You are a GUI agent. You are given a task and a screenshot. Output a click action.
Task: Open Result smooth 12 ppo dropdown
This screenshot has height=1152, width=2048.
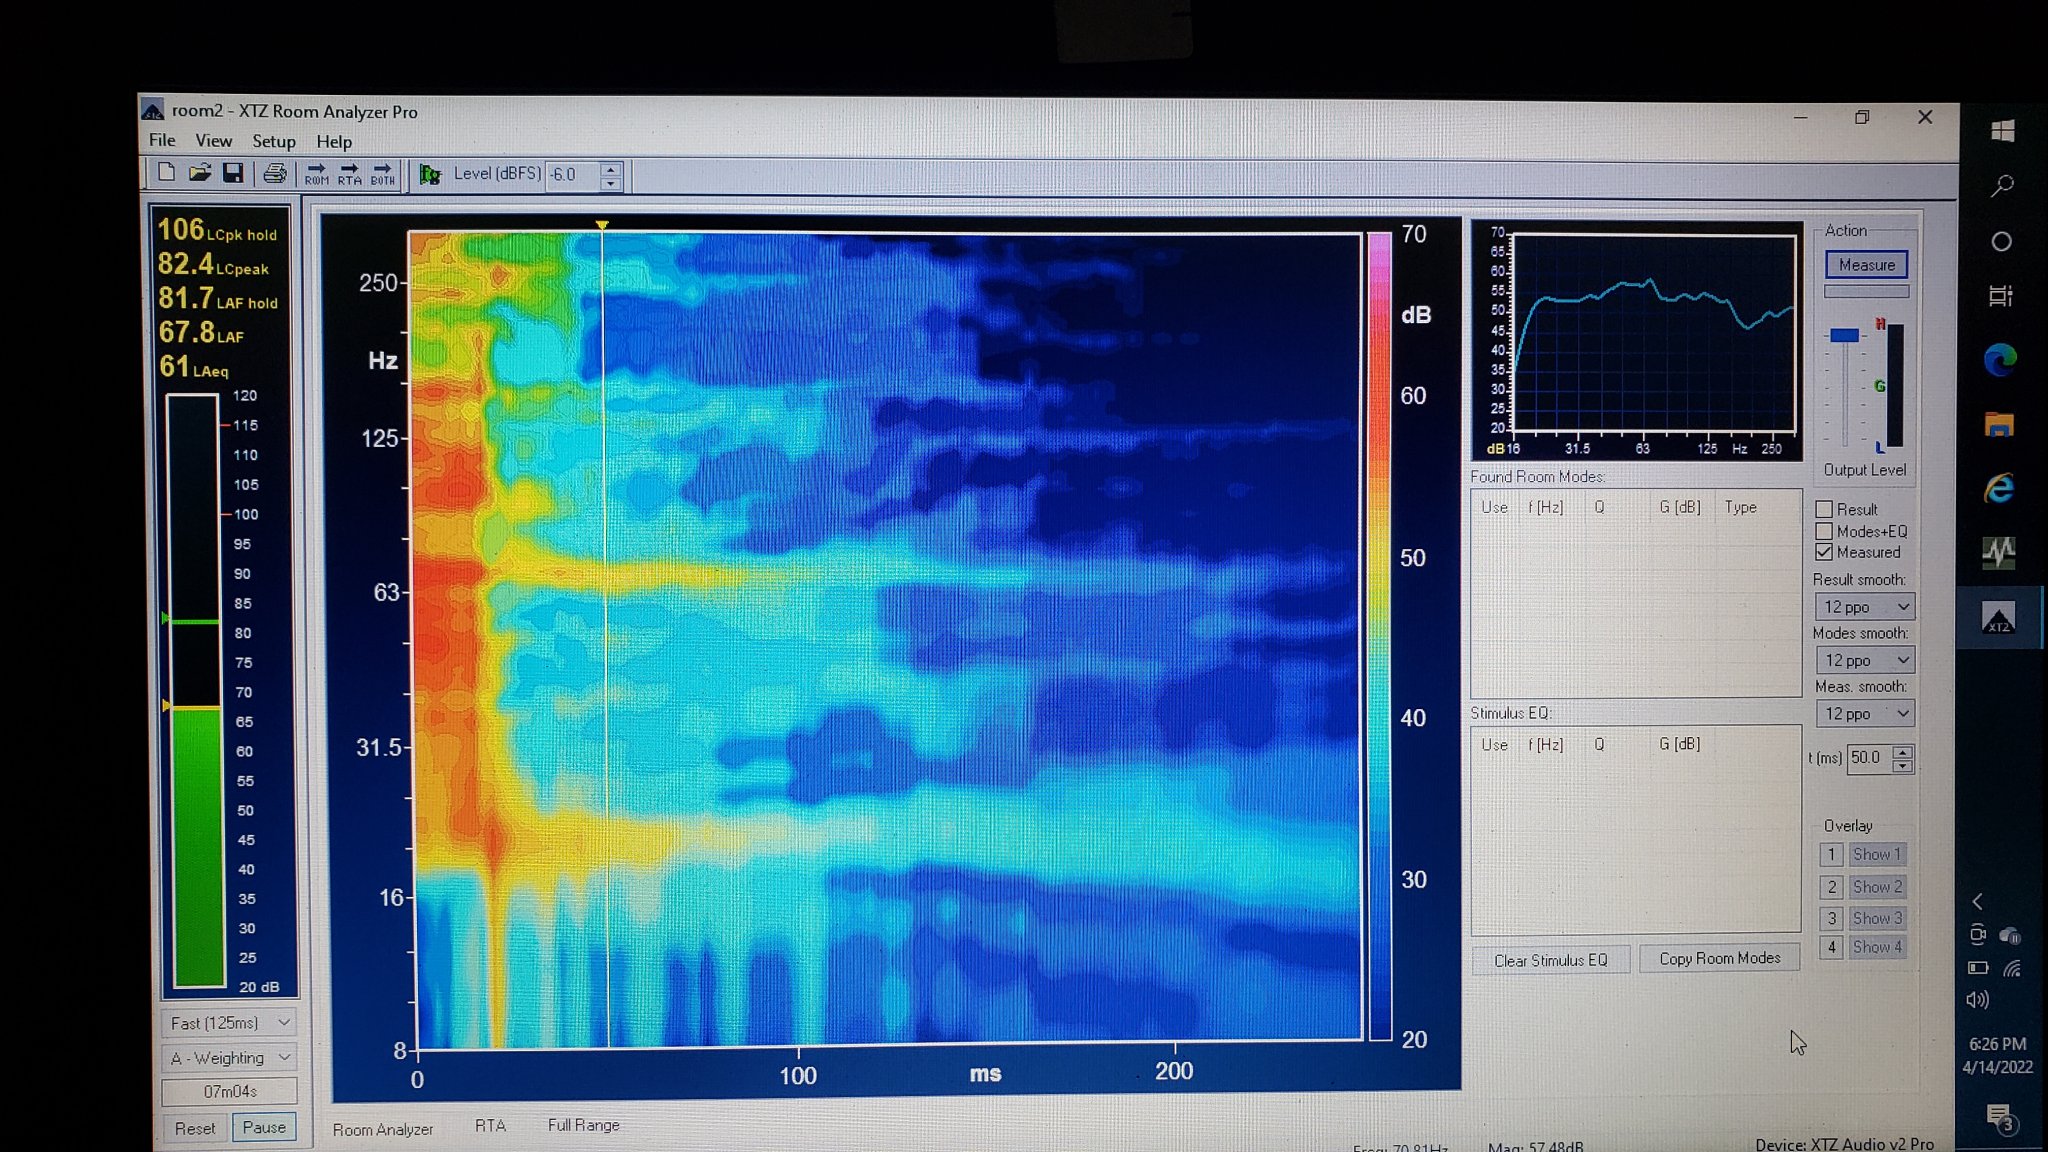click(1864, 607)
